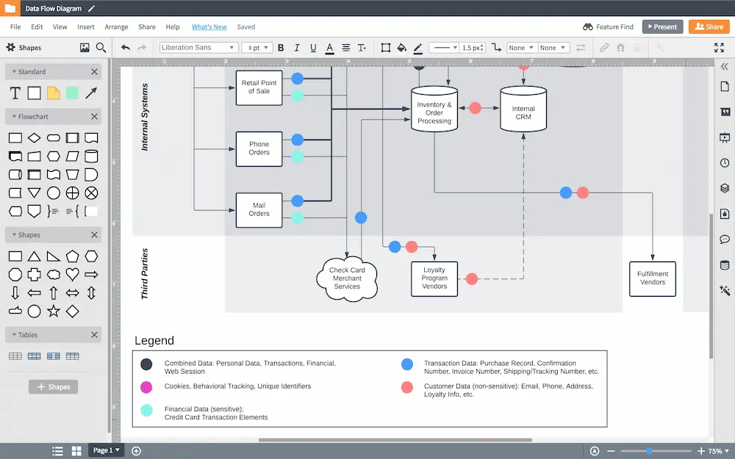
Task: Click the redo arrow icon
Action: 142,47
